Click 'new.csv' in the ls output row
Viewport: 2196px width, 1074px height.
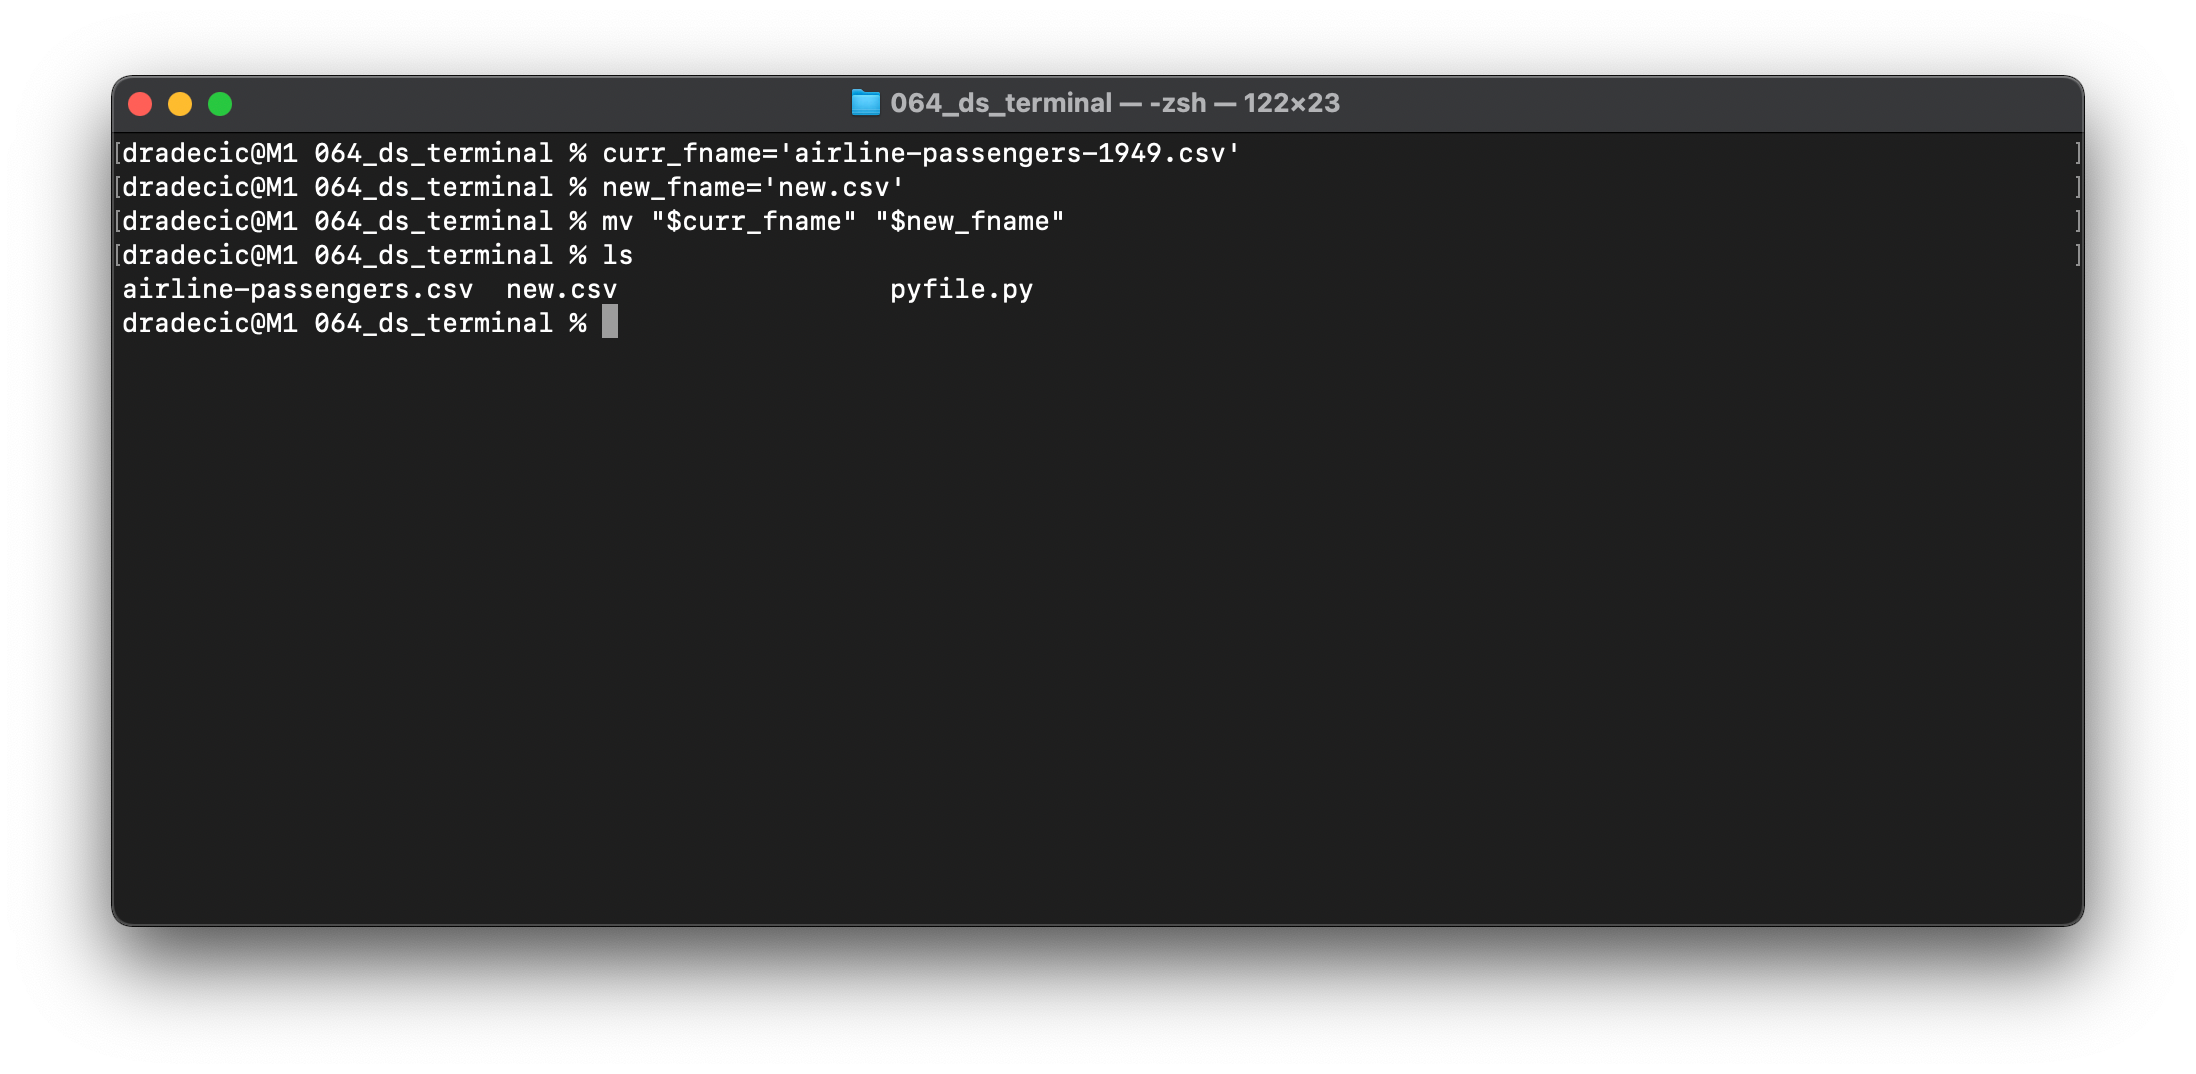(x=561, y=289)
